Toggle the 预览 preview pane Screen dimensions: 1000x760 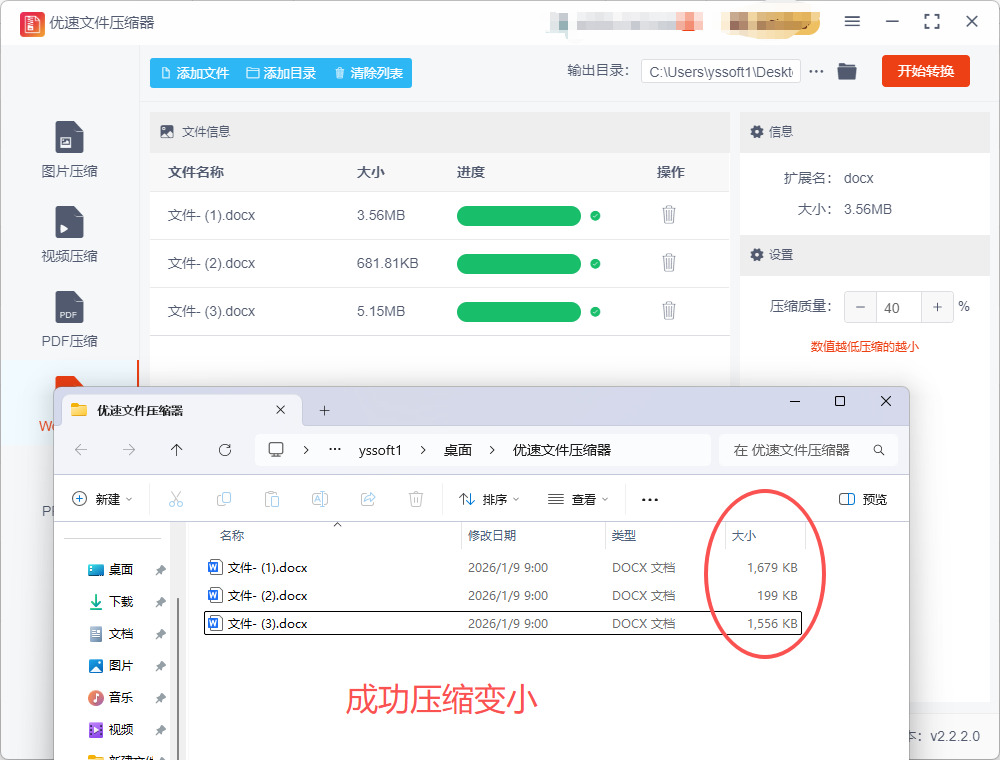[x=863, y=499]
